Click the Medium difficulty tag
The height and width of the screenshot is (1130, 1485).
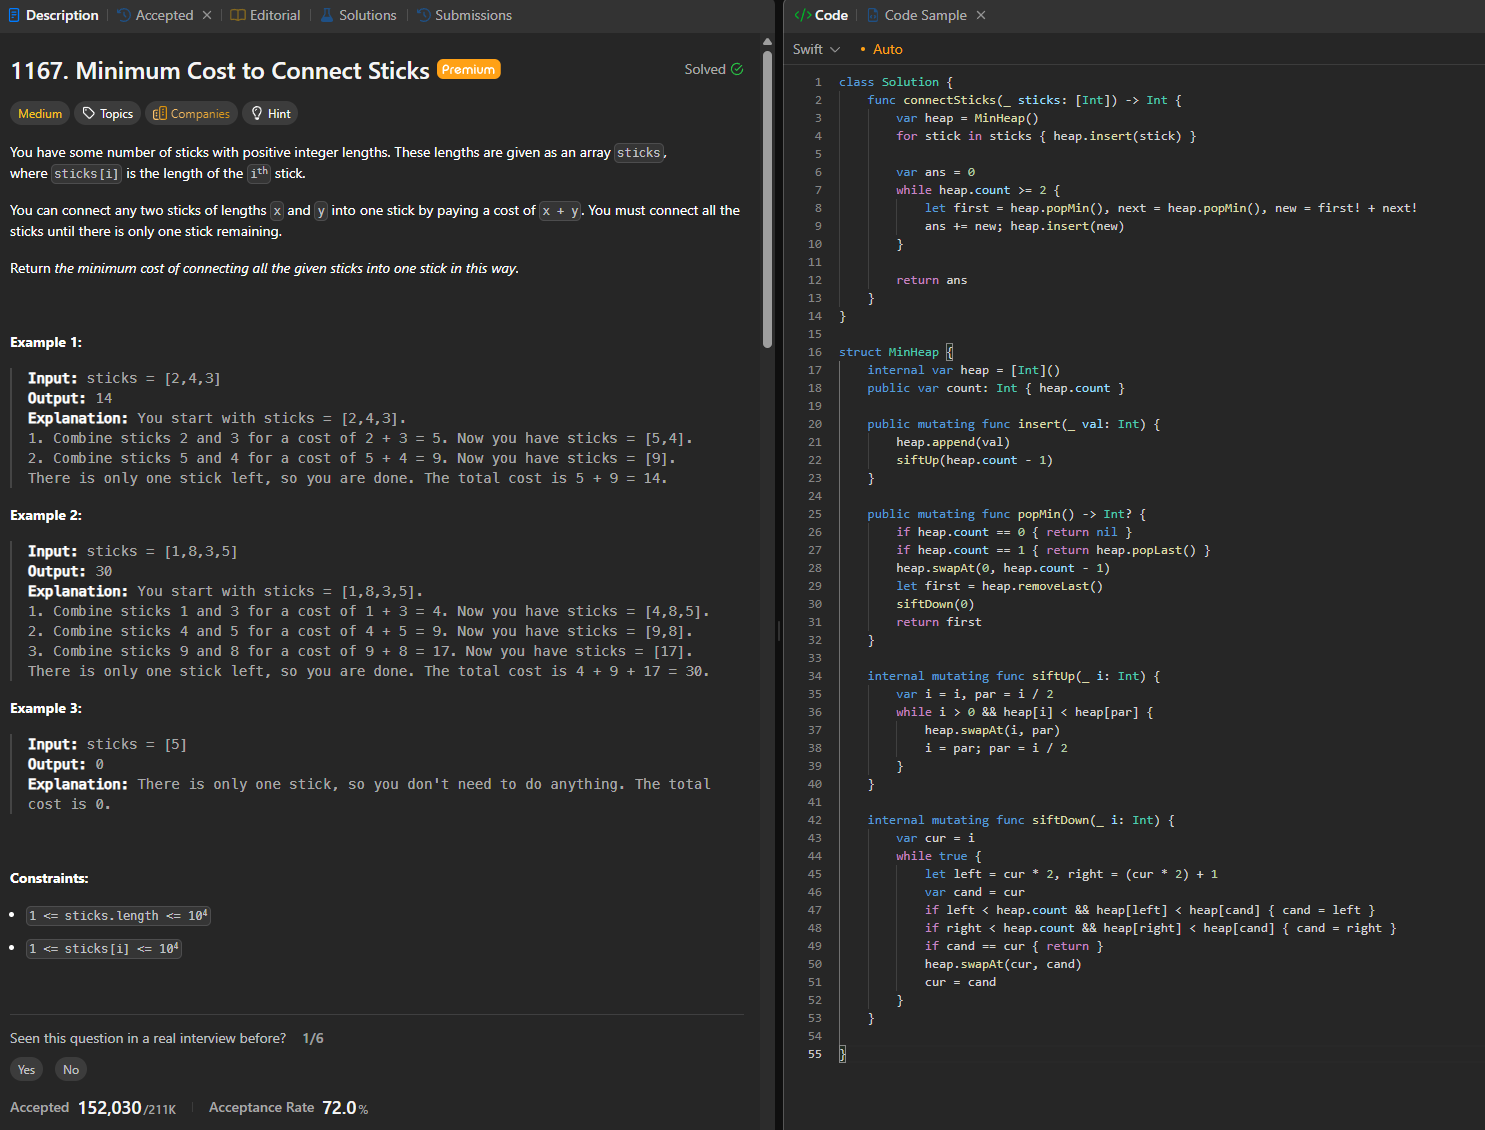point(40,114)
